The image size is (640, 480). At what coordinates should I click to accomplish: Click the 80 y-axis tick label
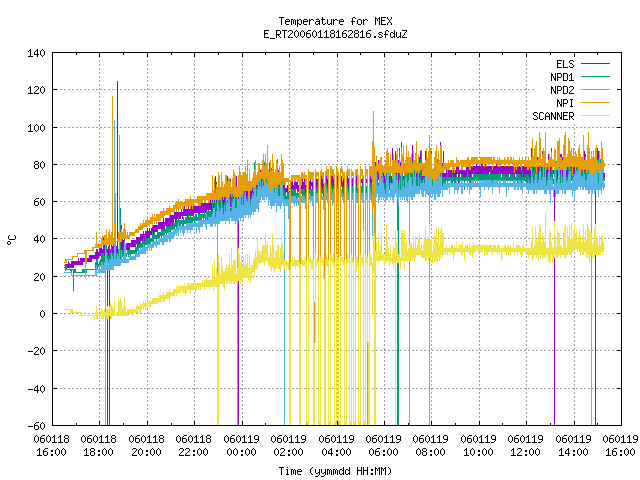click(x=39, y=165)
